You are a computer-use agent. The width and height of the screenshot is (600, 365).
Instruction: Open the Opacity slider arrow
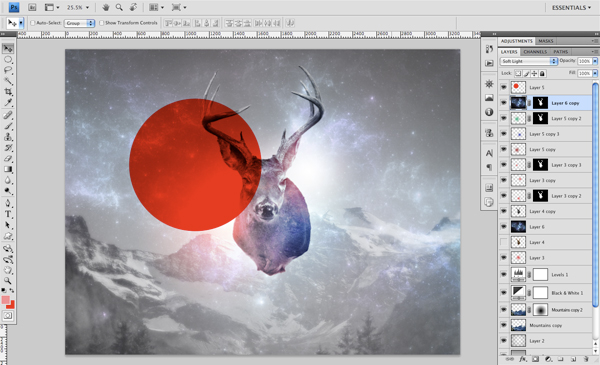(595, 61)
